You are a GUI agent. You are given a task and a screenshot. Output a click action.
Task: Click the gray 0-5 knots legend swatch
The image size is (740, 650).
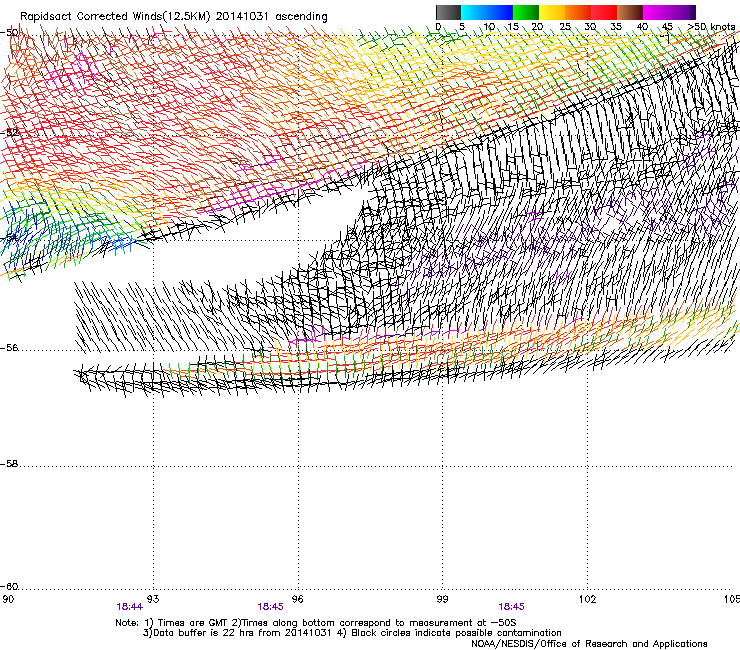(x=448, y=12)
